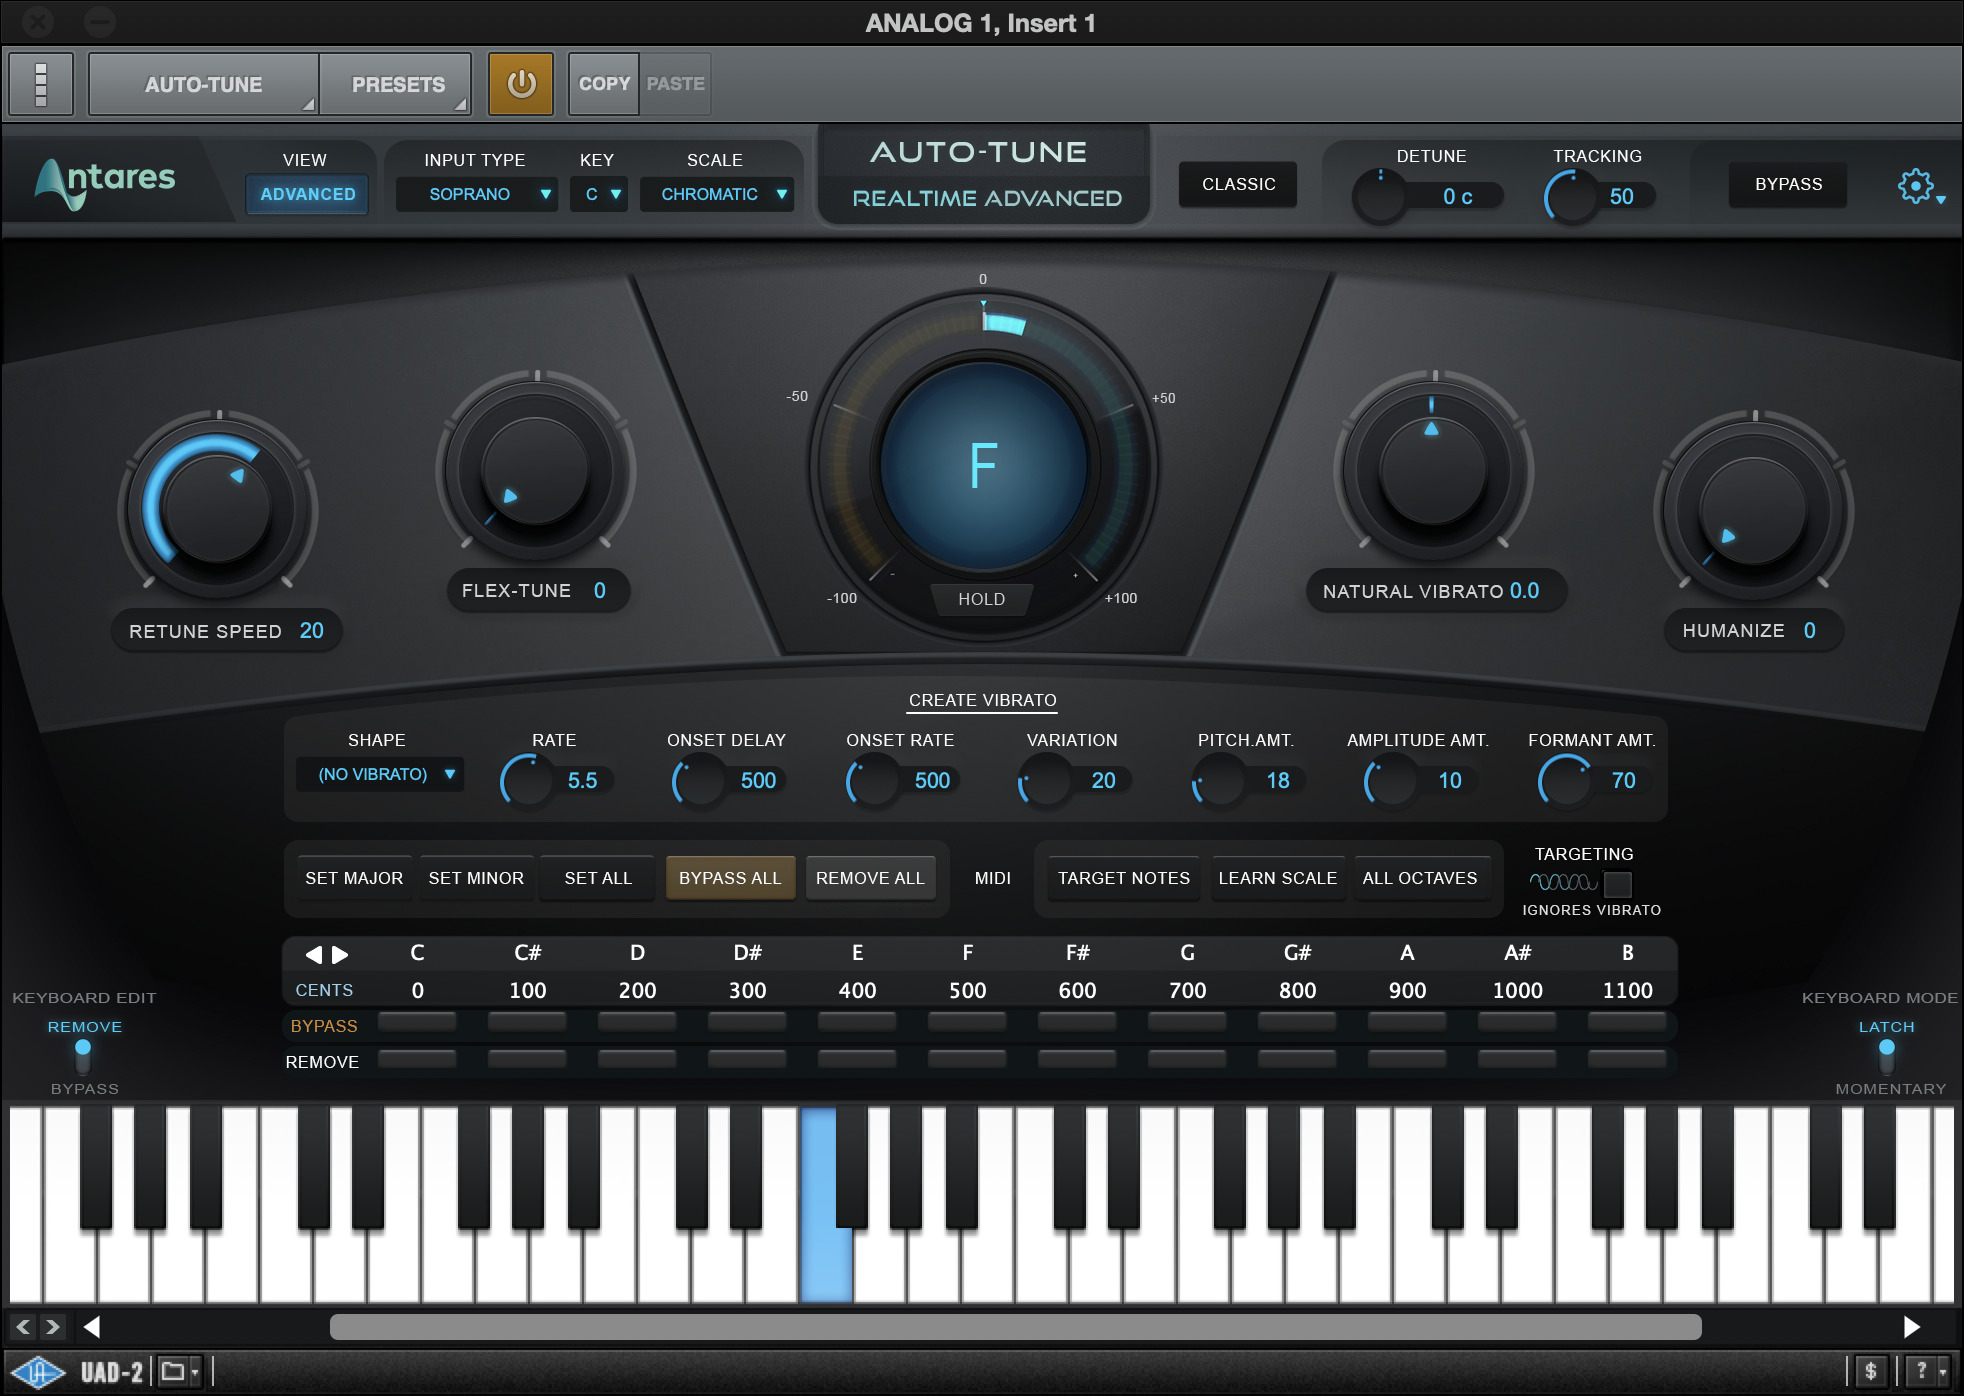Viewport: 1964px width, 1396px height.
Task: Click the Onset Delay knob
Action: click(x=699, y=780)
